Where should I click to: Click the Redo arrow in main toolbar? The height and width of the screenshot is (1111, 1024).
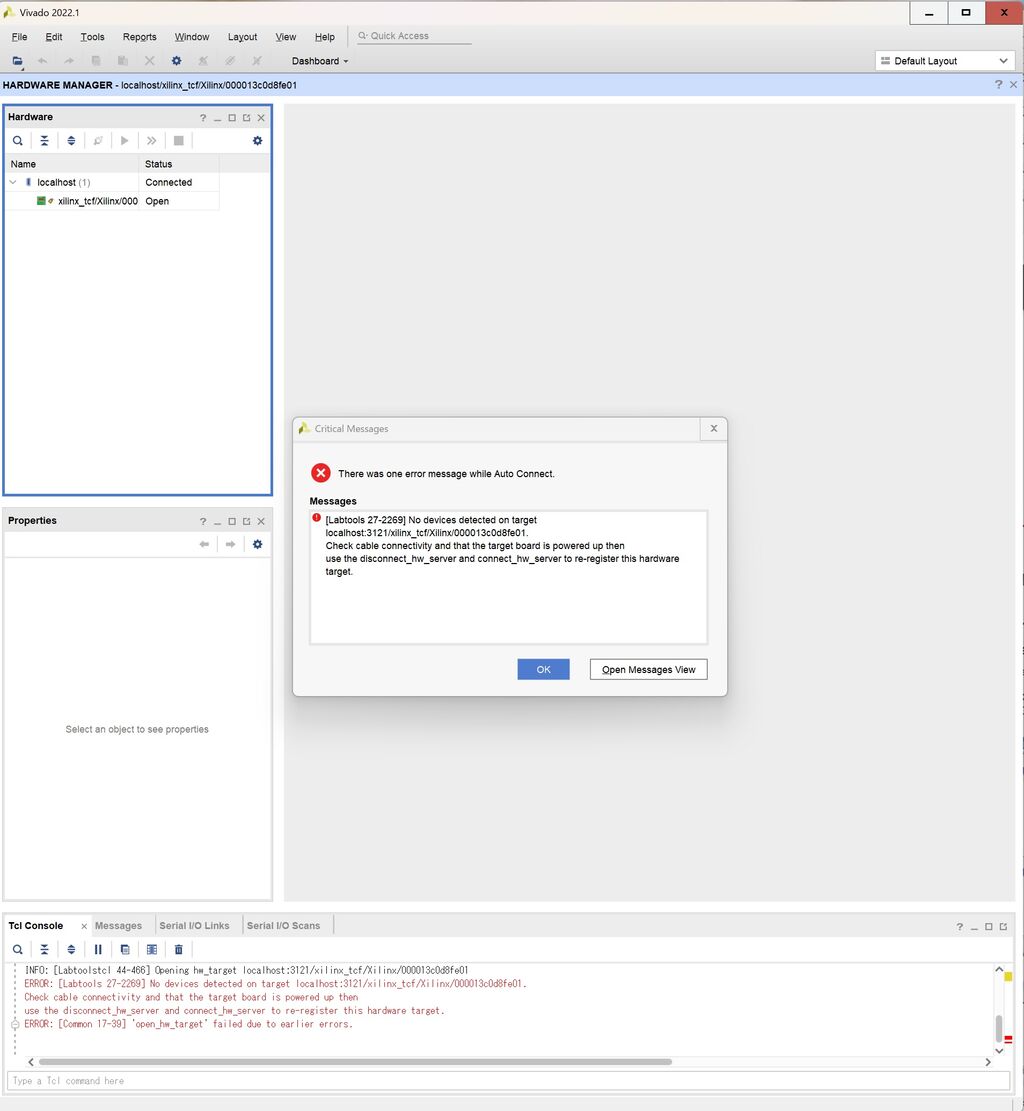pos(69,61)
